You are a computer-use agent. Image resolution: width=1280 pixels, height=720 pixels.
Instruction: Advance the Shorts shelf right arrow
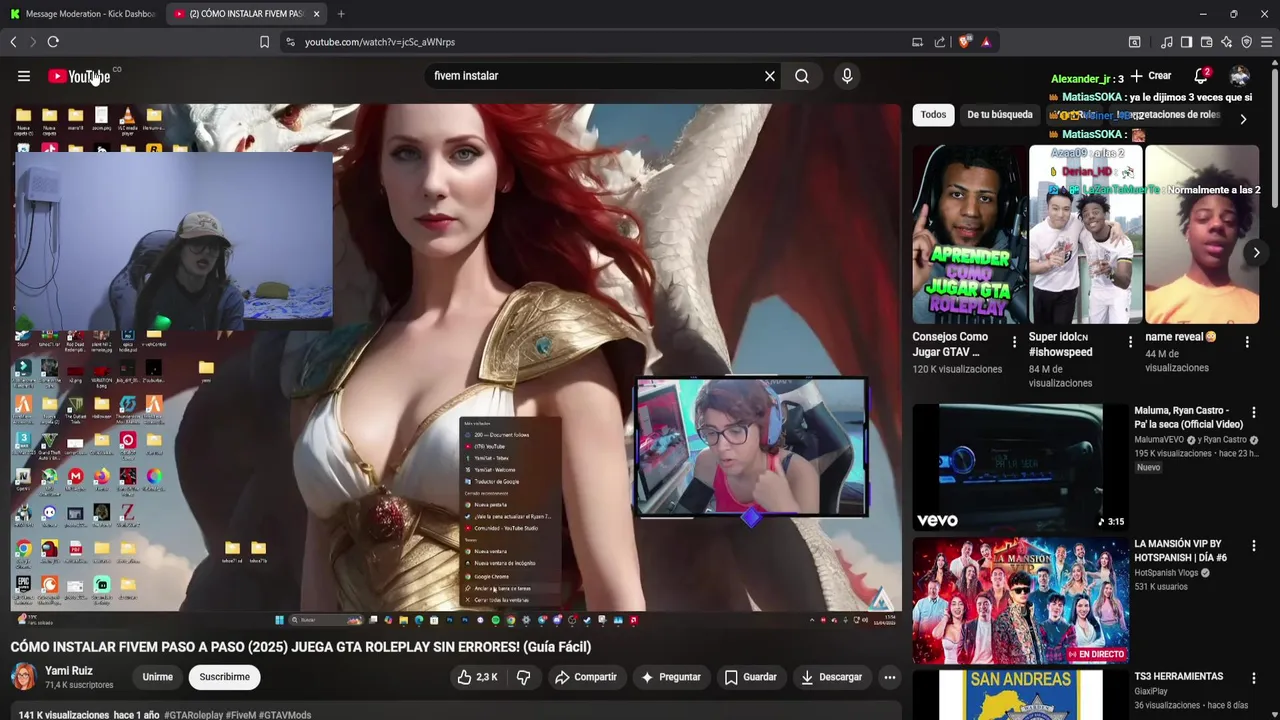point(1256,253)
